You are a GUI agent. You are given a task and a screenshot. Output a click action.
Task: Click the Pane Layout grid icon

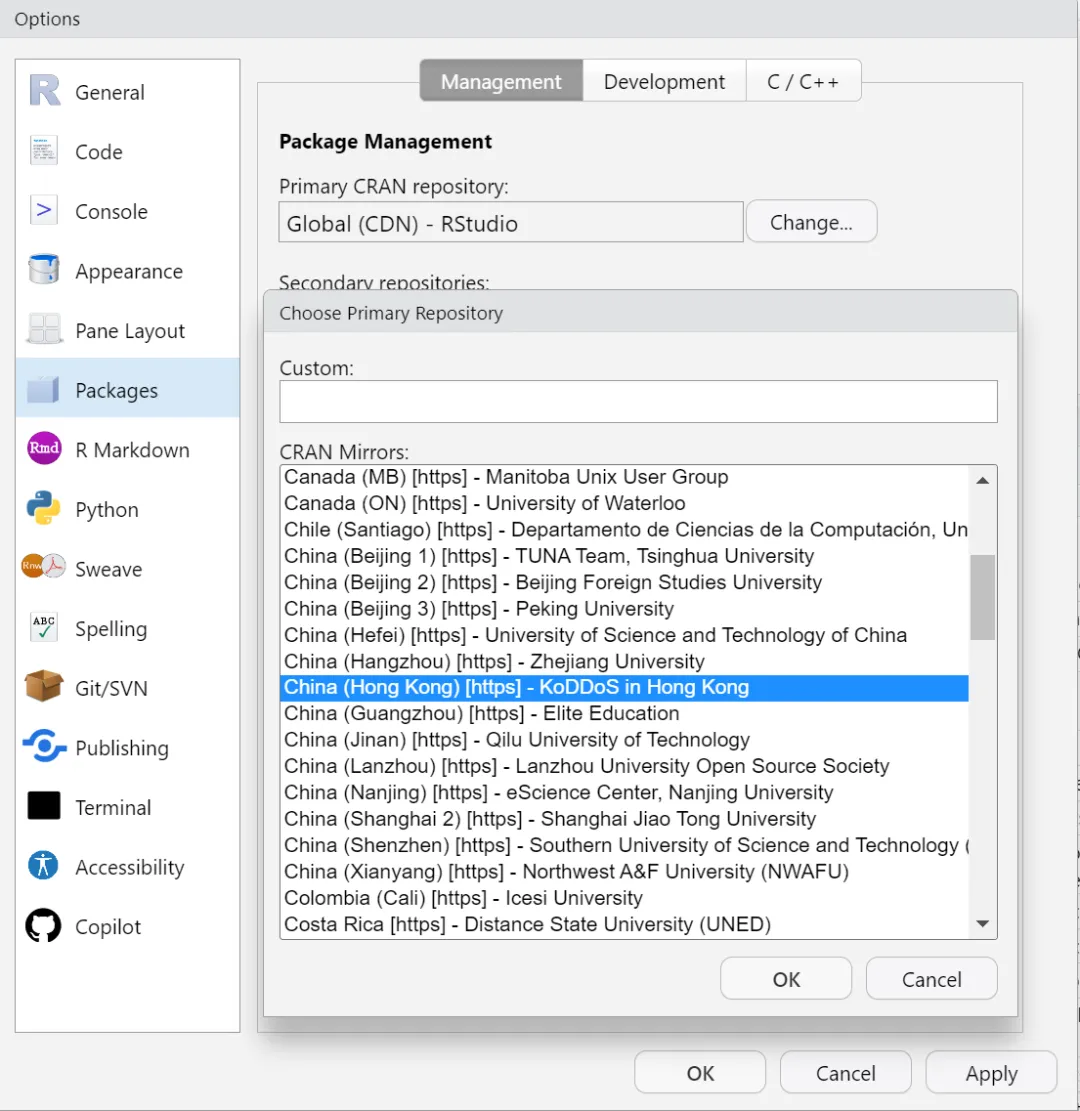[44, 329]
